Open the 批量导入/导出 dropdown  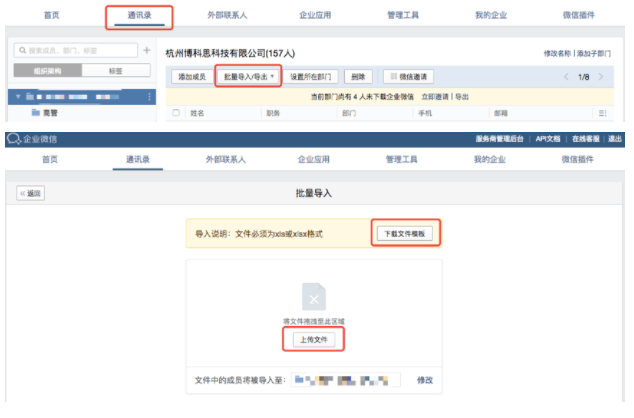[248, 76]
